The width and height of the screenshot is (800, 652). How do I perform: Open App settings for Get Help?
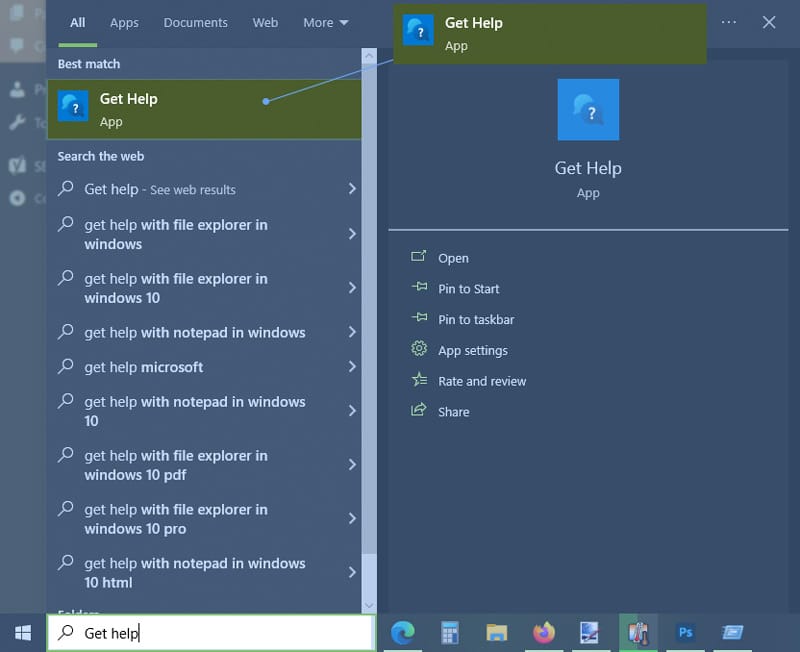point(472,350)
